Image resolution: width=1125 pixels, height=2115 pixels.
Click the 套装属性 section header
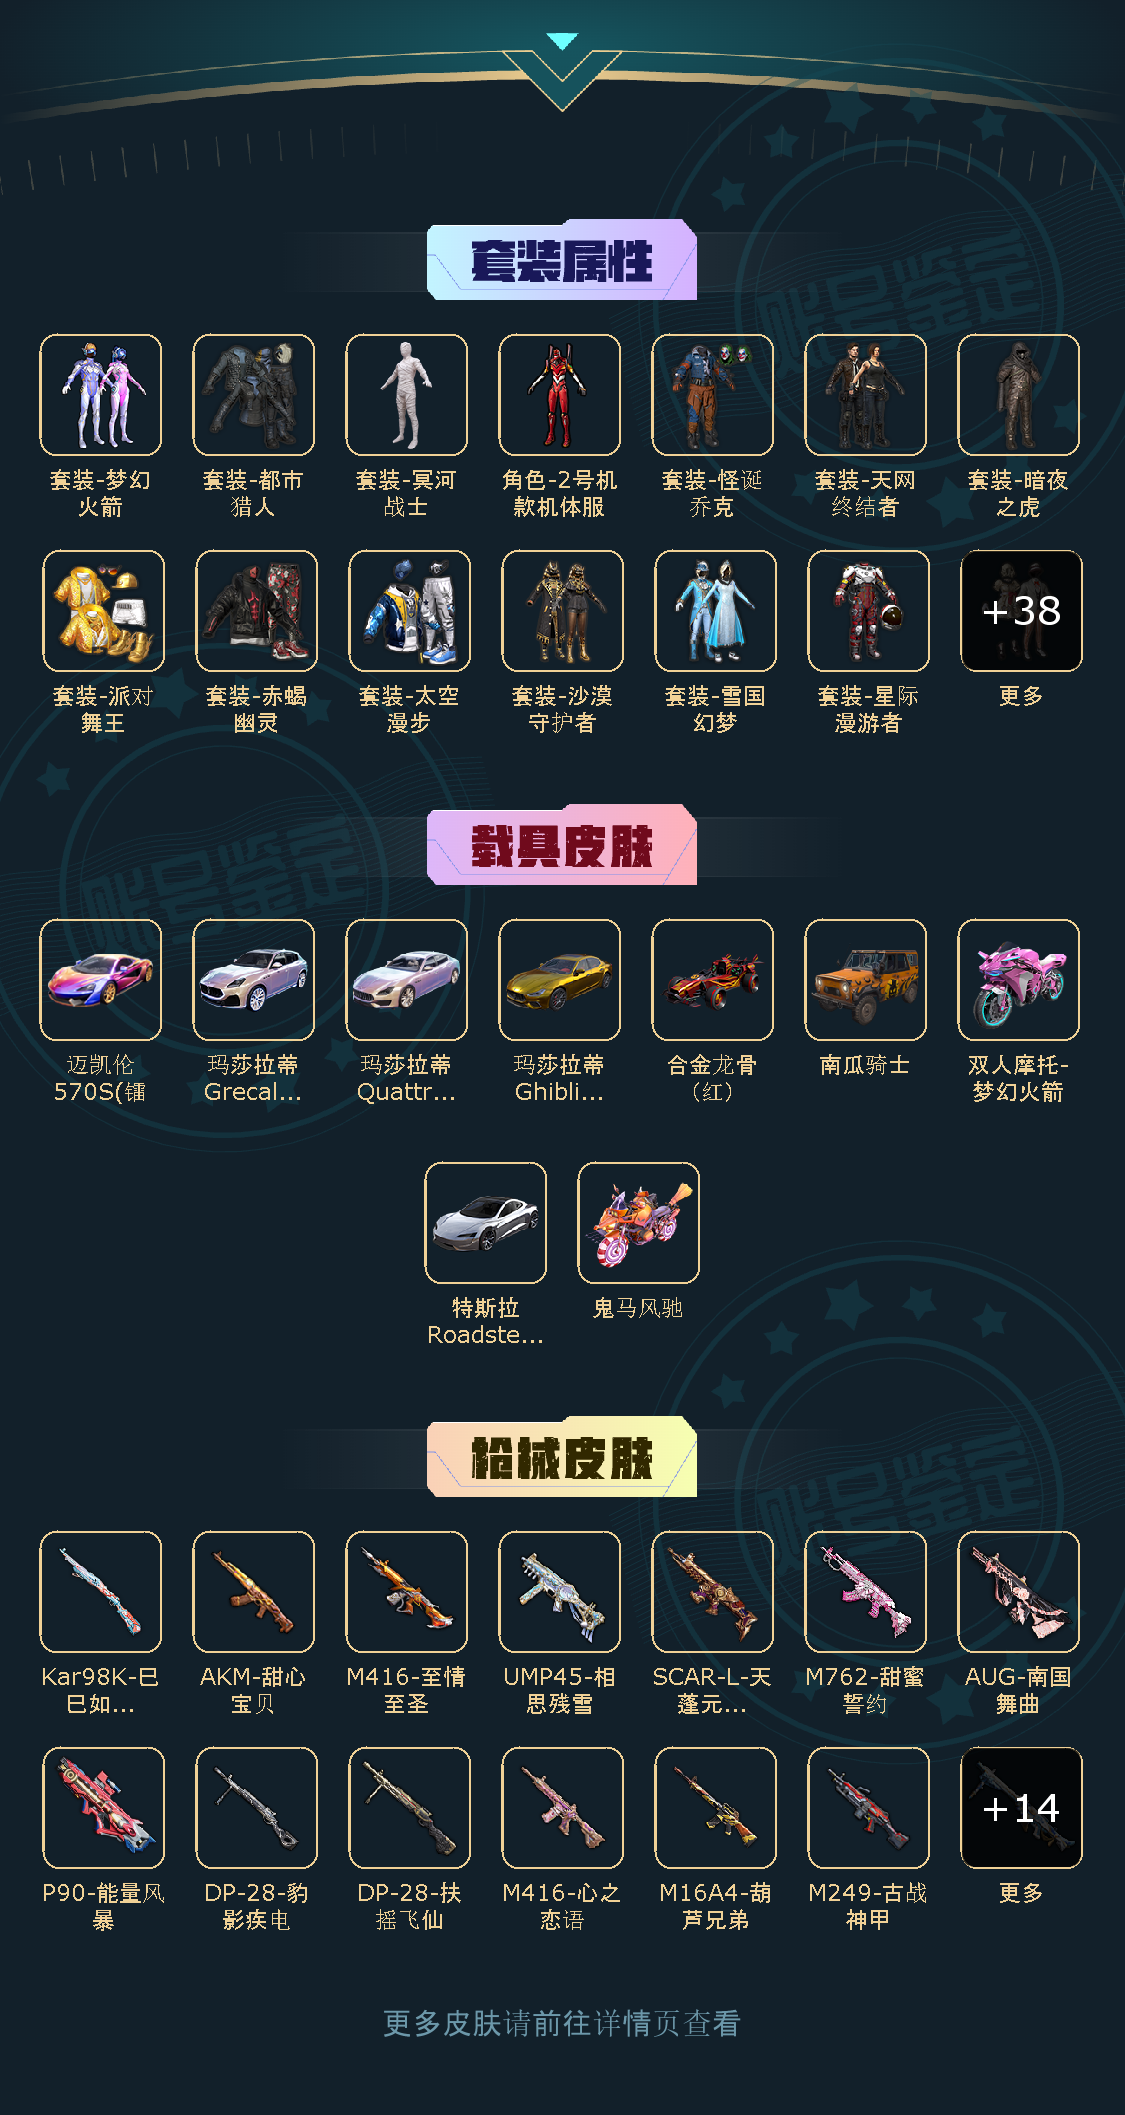click(x=562, y=260)
